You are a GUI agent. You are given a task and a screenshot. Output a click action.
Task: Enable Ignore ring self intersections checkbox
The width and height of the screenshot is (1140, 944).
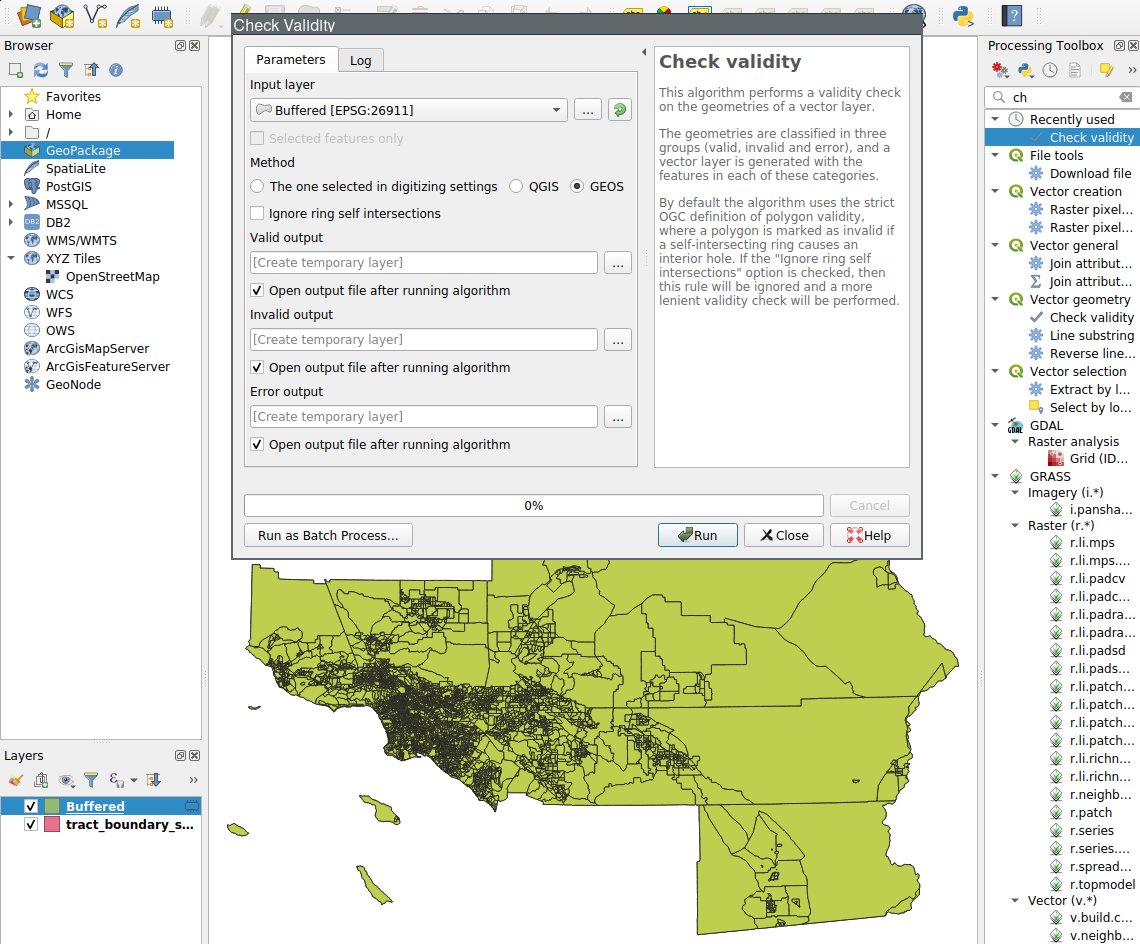(x=258, y=213)
